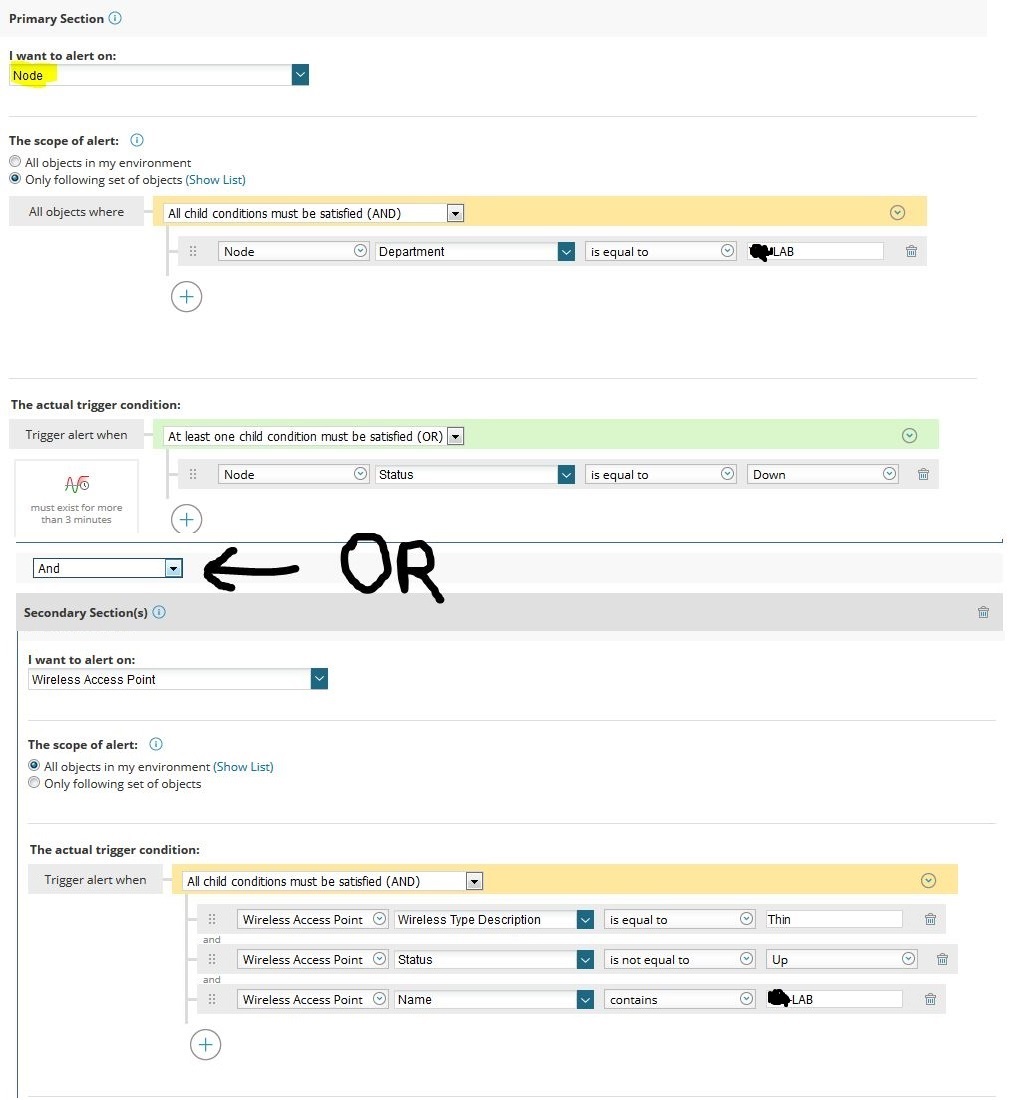This screenshot has height=1100, width=1032.
Task: Delete the Node Department scope condition
Action: pyautogui.click(x=911, y=251)
